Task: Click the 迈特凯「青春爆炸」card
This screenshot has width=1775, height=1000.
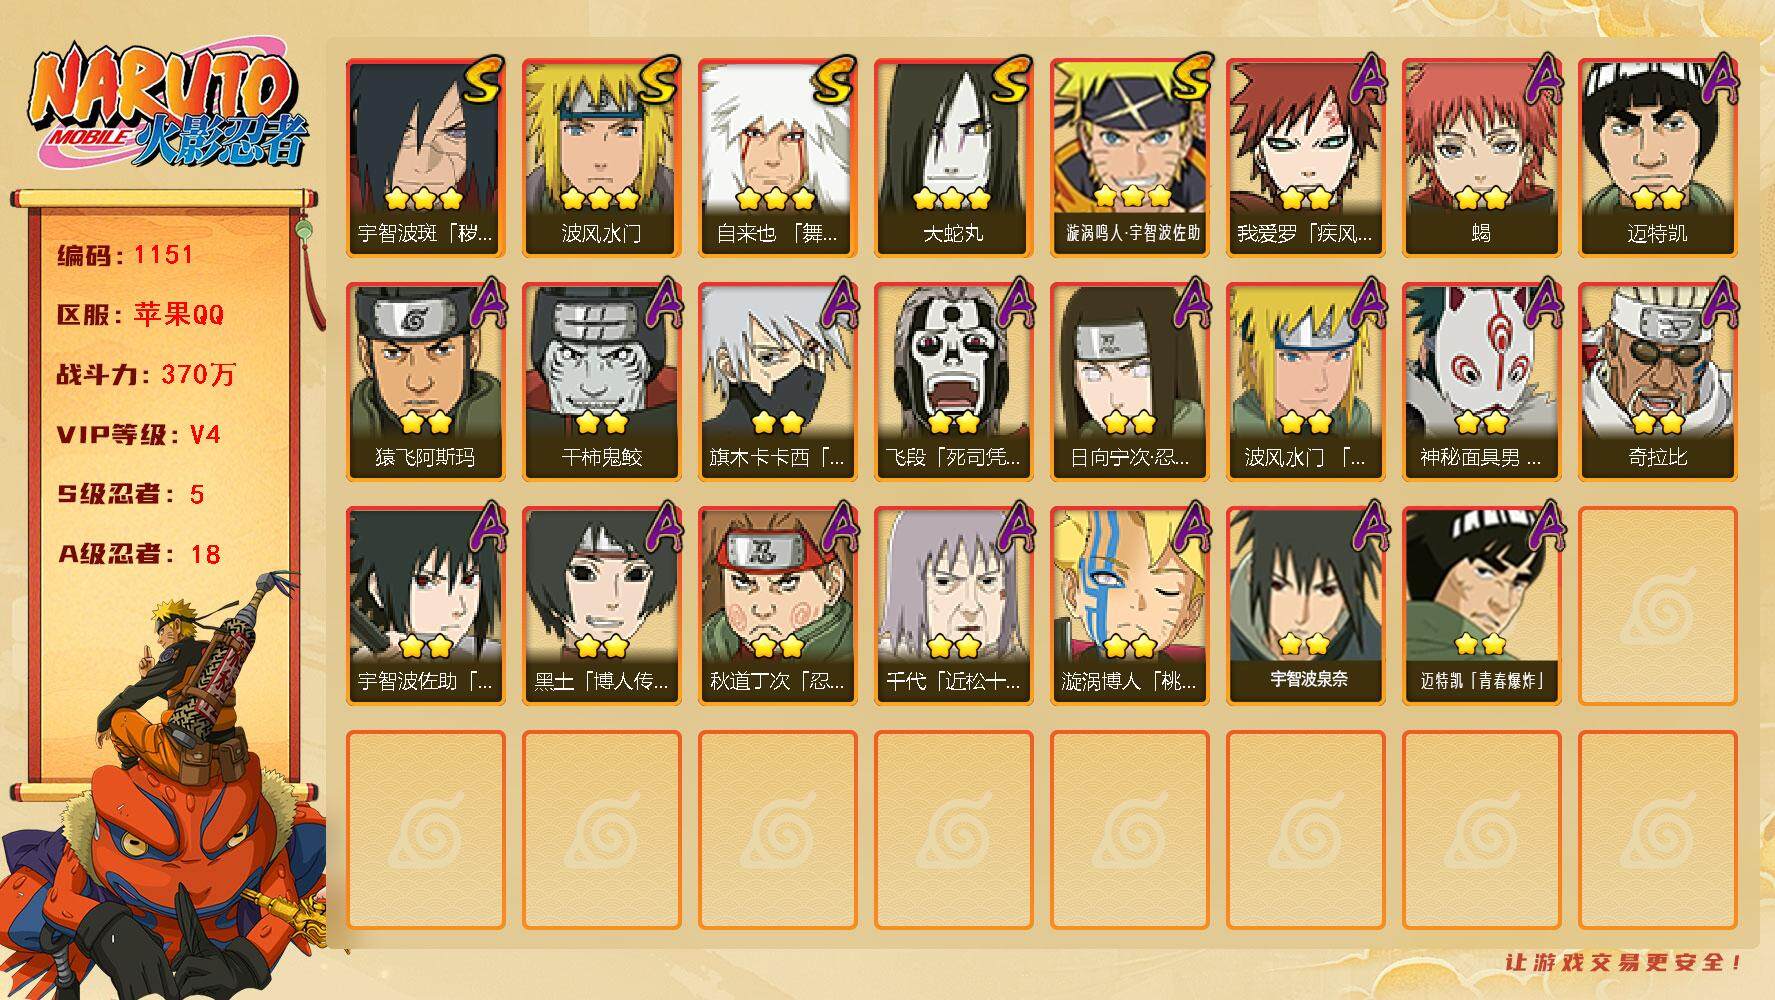Action: click(x=1481, y=606)
